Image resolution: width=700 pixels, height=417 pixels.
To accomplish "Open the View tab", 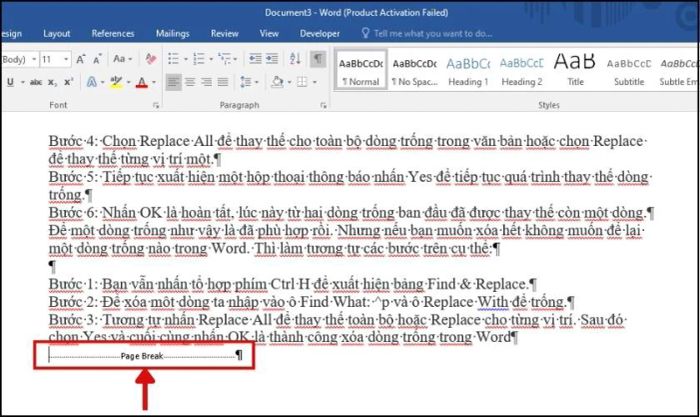I will click(x=269, y=33).
